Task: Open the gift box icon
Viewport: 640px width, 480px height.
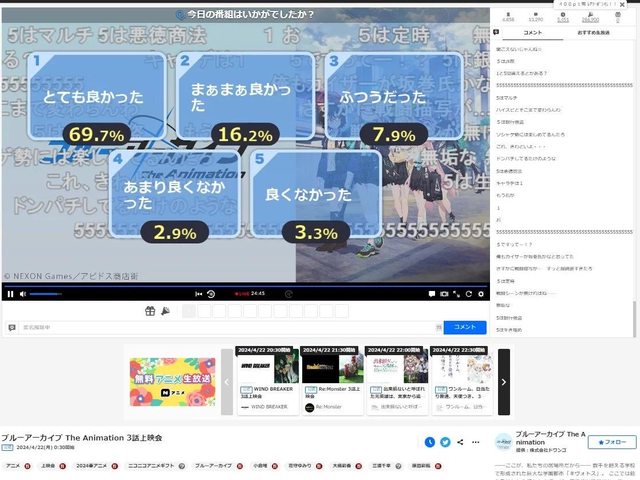Action: pyautogui.click(x=150, y=311)
